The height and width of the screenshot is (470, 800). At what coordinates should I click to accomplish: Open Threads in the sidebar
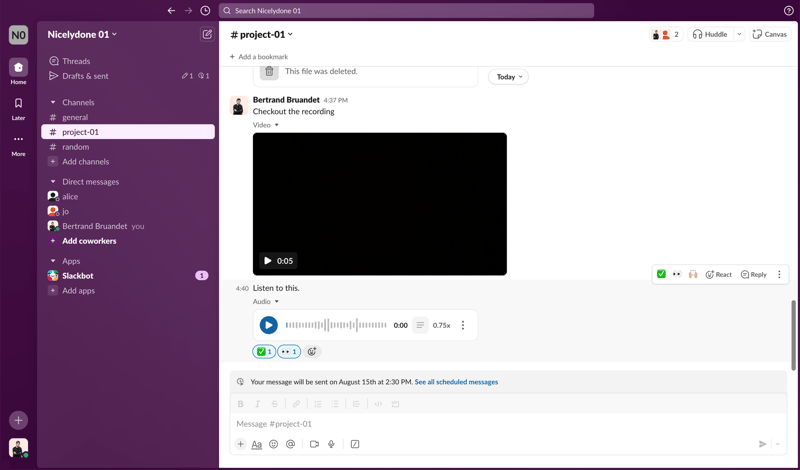76,61
